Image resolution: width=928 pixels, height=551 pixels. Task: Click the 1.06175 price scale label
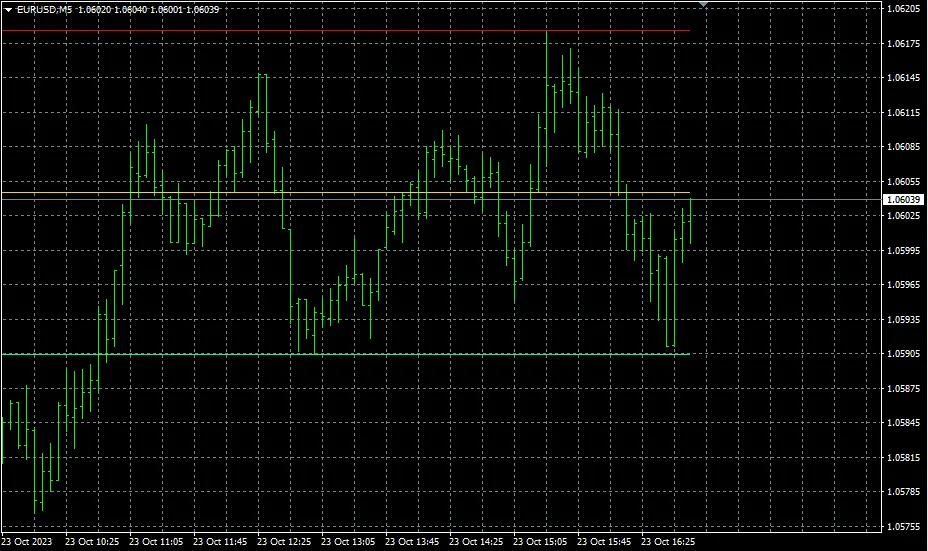point(902,44)
